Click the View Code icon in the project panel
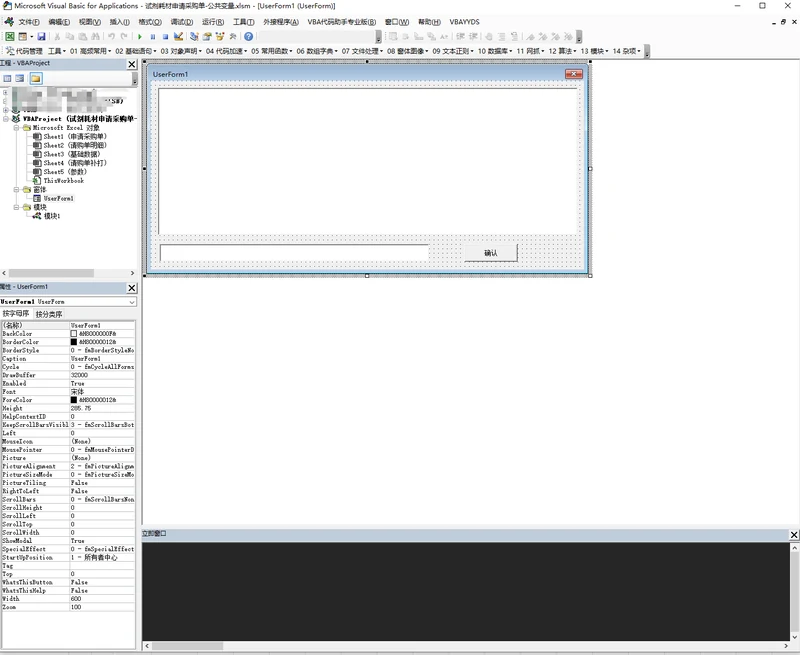 coord(7,78)
